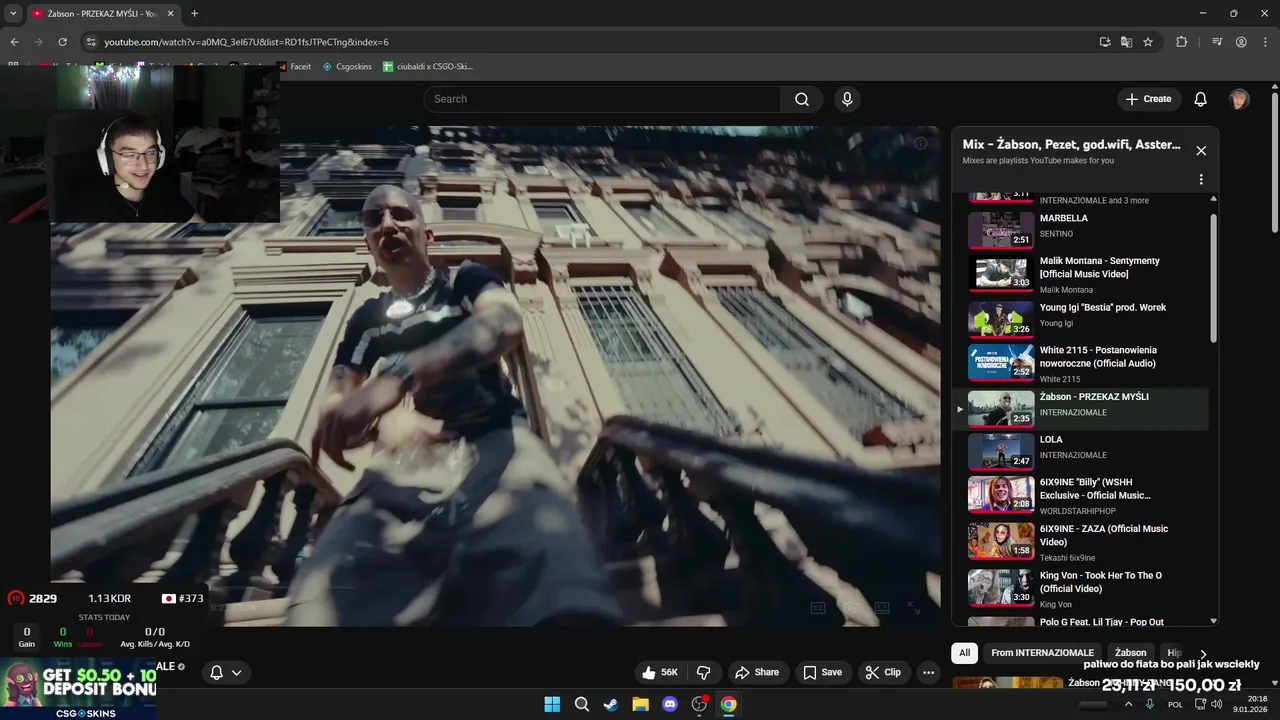1280x720 pixels.
Task: Open Steam from the taskbar
Action: pyautogui.click(x=610, y=704)
